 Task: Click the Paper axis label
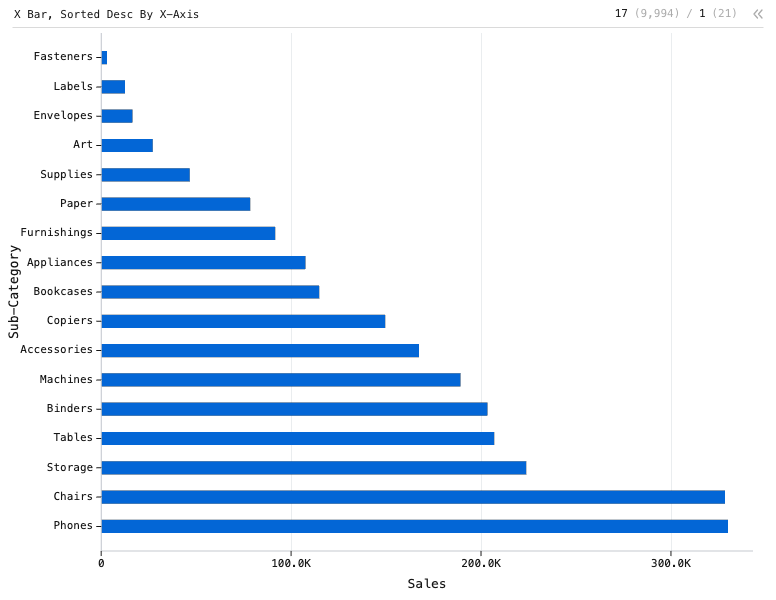click(76, 203)
